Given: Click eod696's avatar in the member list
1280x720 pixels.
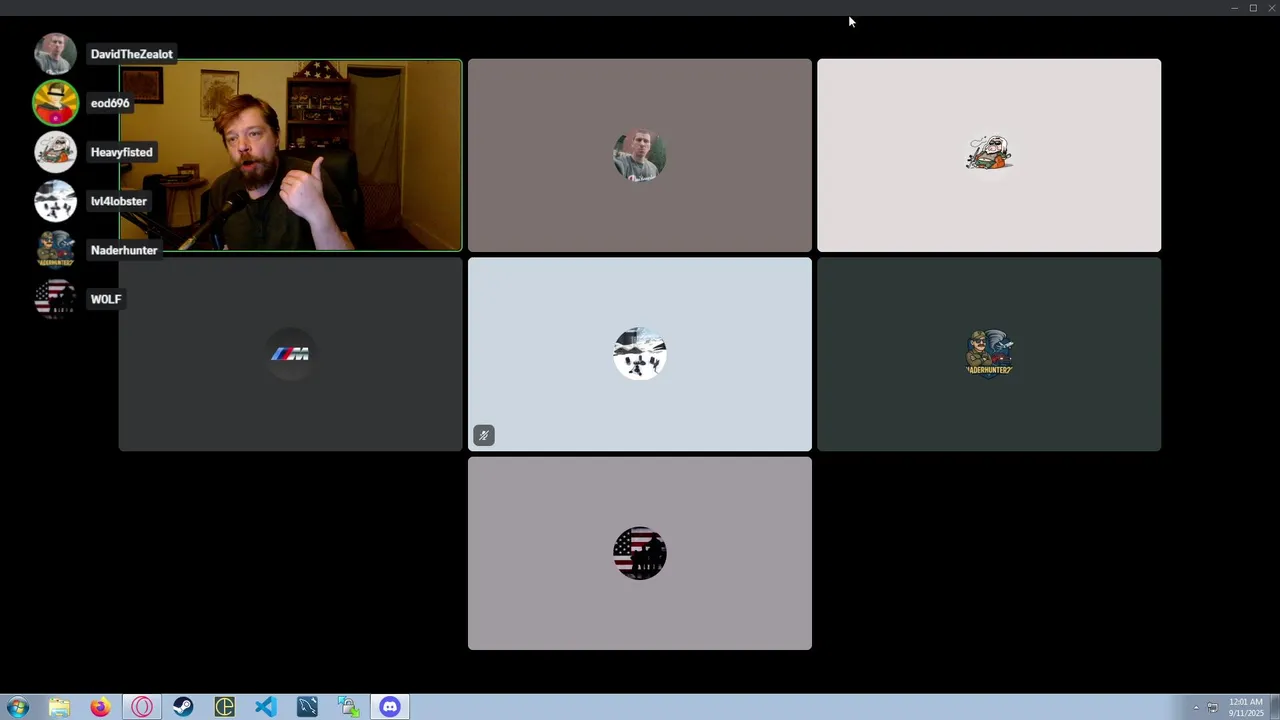Looking at the screenshot, I should click(55, 103).
